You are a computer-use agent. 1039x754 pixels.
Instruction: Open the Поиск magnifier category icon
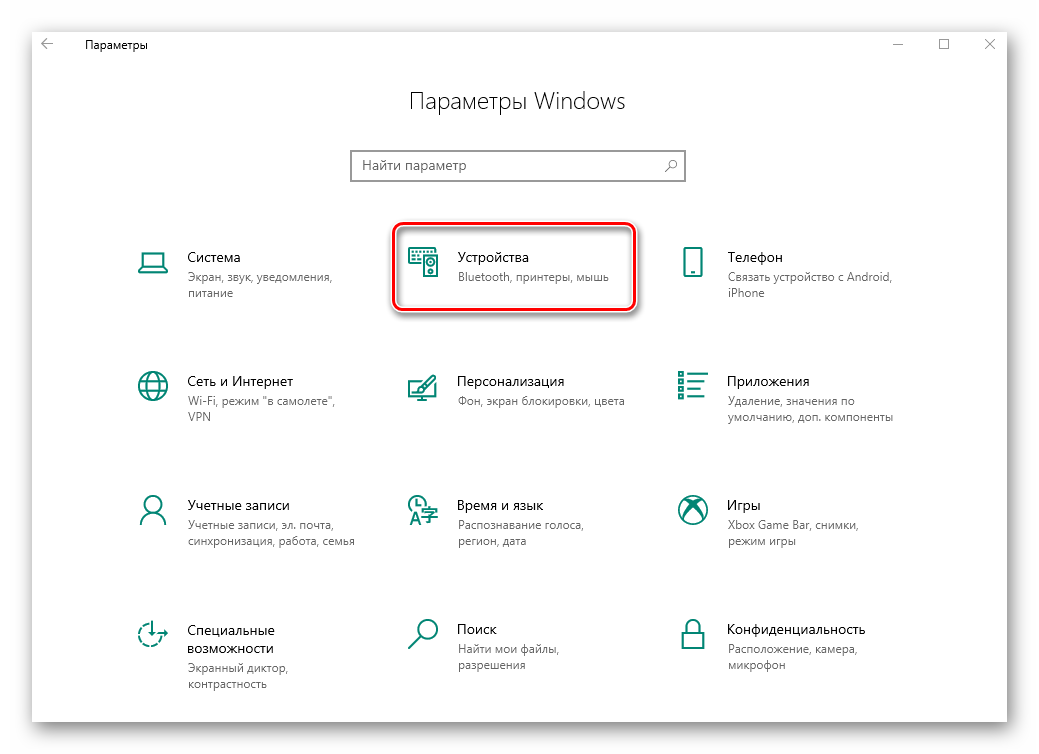(423, 633)
